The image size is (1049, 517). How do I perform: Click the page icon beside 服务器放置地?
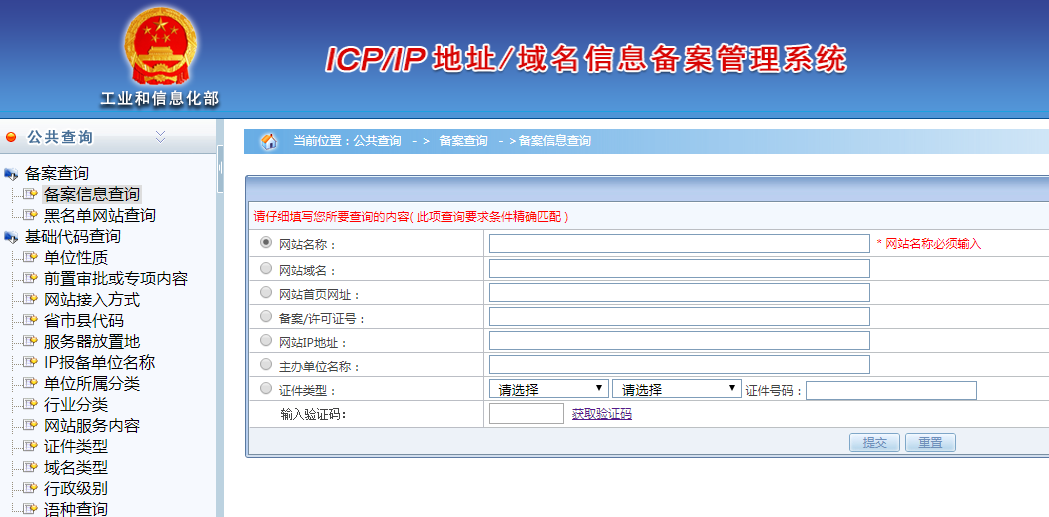(30, 341)
